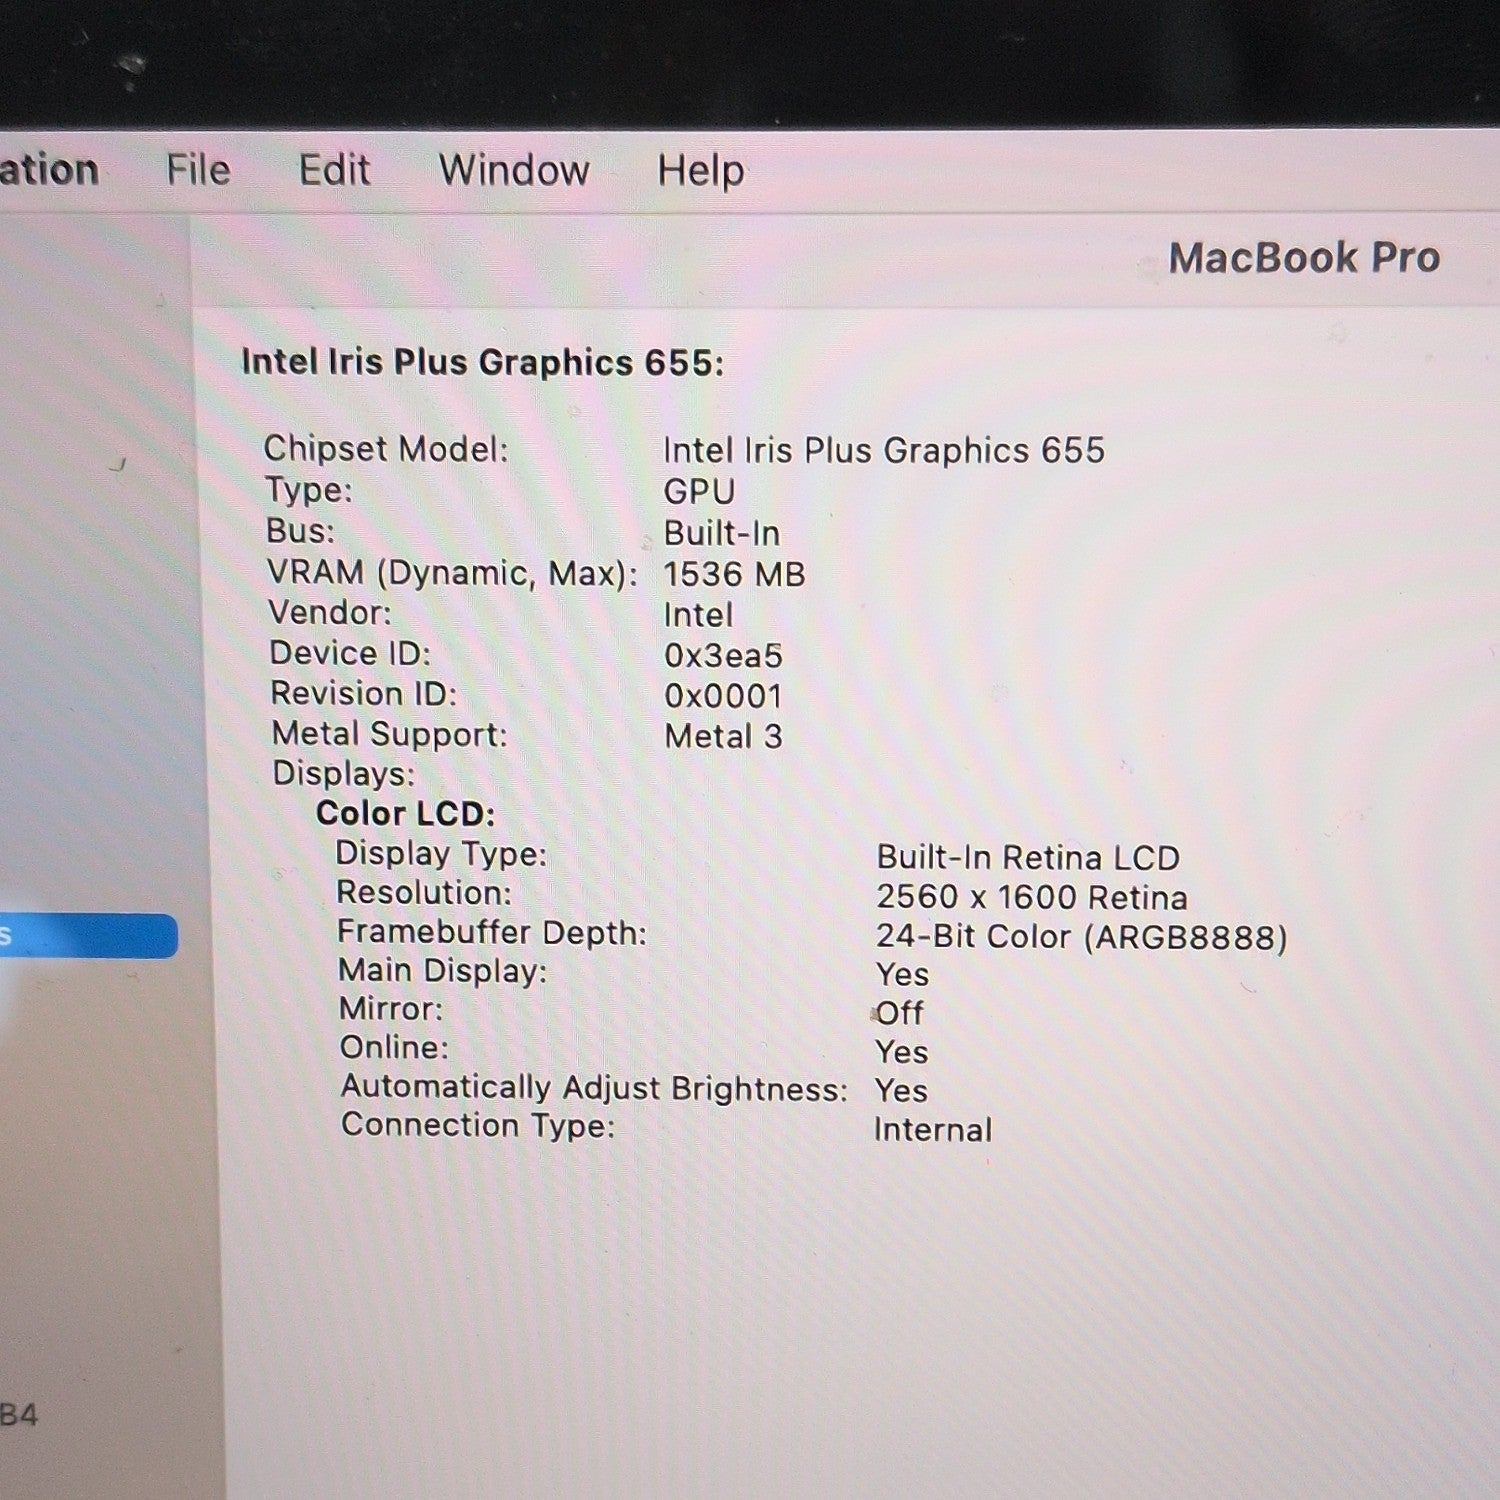Select the highlighted blue sidebar item
Image resolution: width=1500 pixels, height=1500 pixels.
(x=88, y=936)
